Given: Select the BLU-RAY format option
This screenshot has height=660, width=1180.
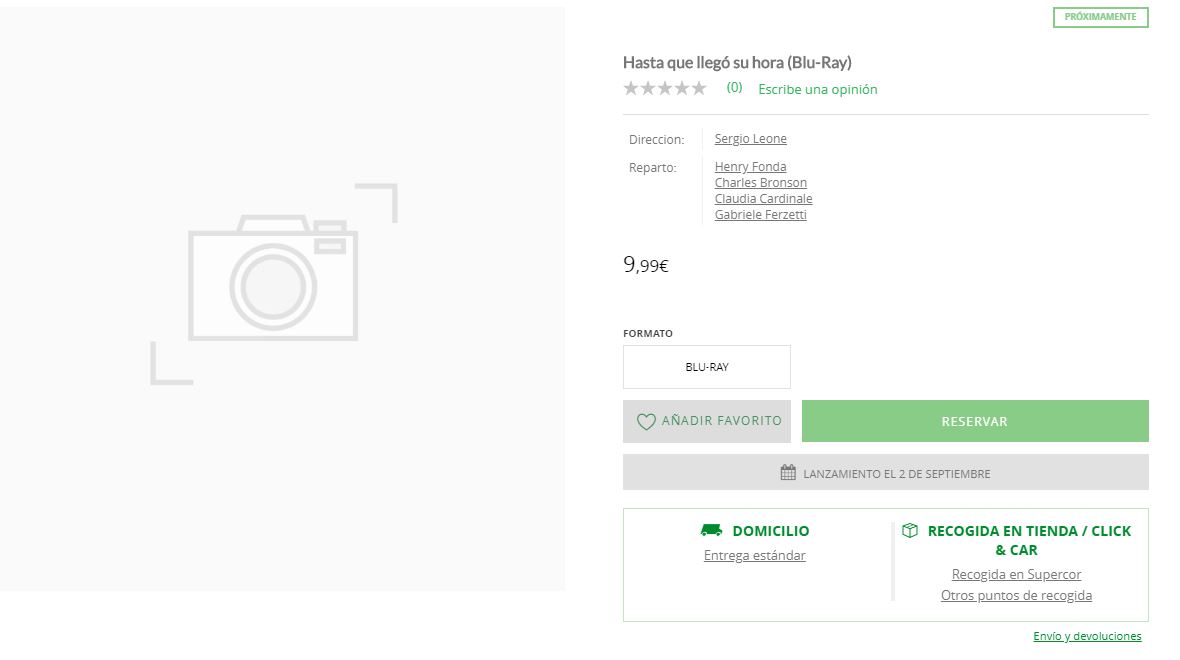Looking at the screenshot, I should [707, 367].
